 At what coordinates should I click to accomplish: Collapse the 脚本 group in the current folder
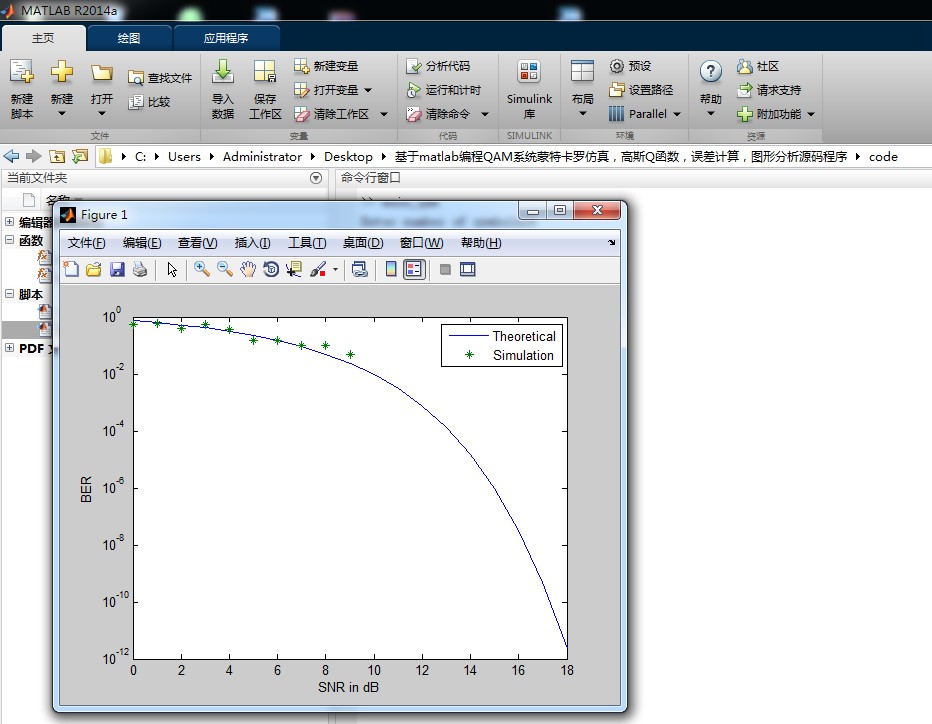10,294
